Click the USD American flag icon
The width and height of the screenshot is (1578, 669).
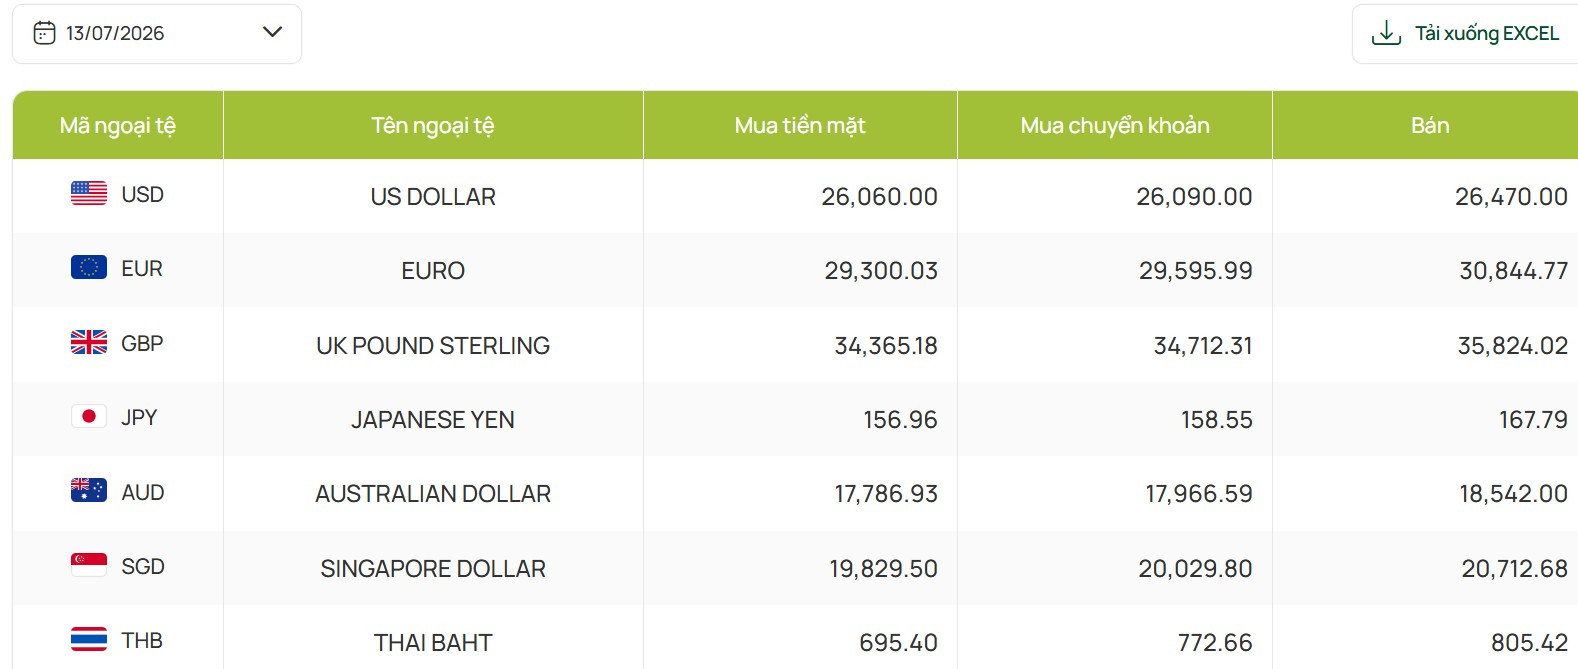(89, 193)
